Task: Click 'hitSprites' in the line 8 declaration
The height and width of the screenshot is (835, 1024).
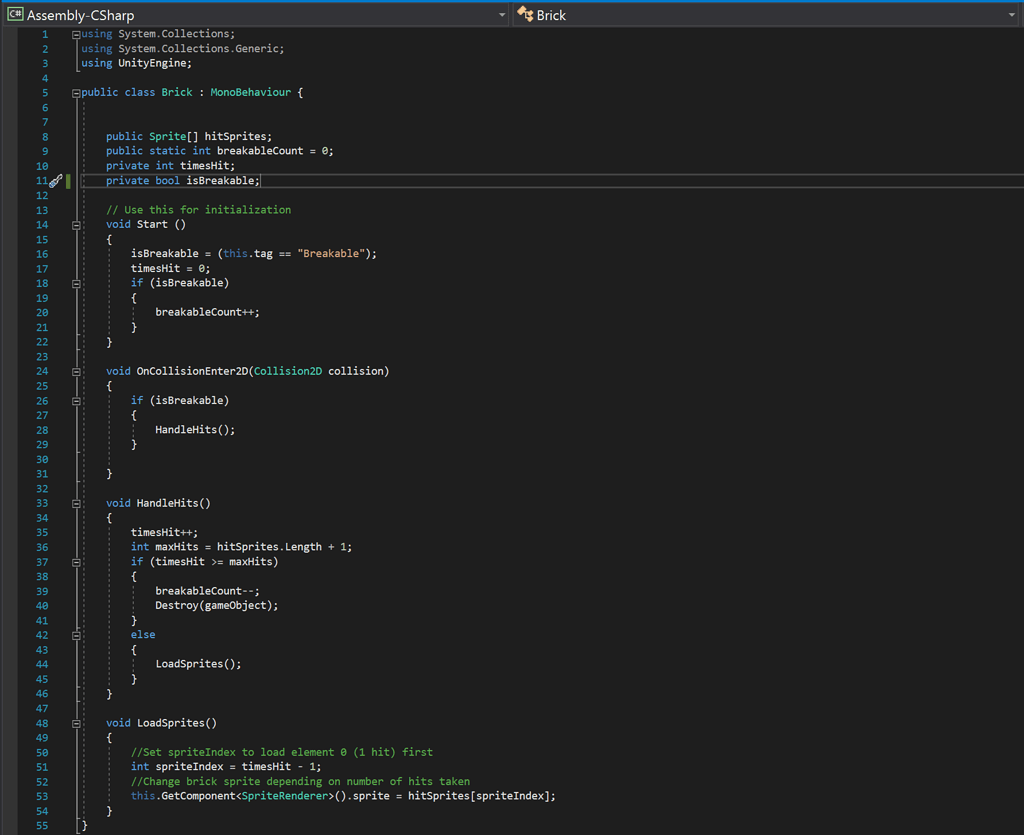Action: coord(235,136)
